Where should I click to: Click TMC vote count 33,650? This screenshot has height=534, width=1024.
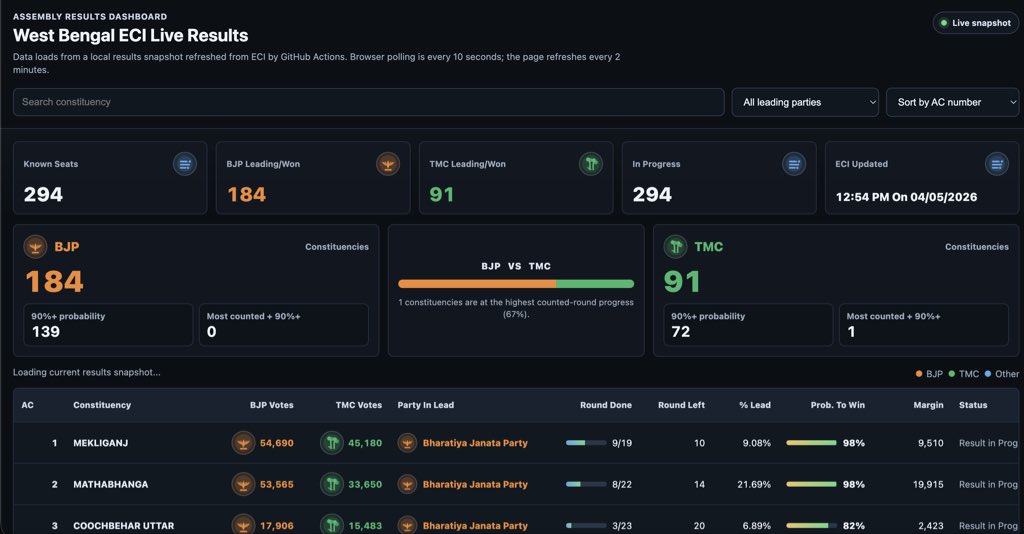(365, 484)
